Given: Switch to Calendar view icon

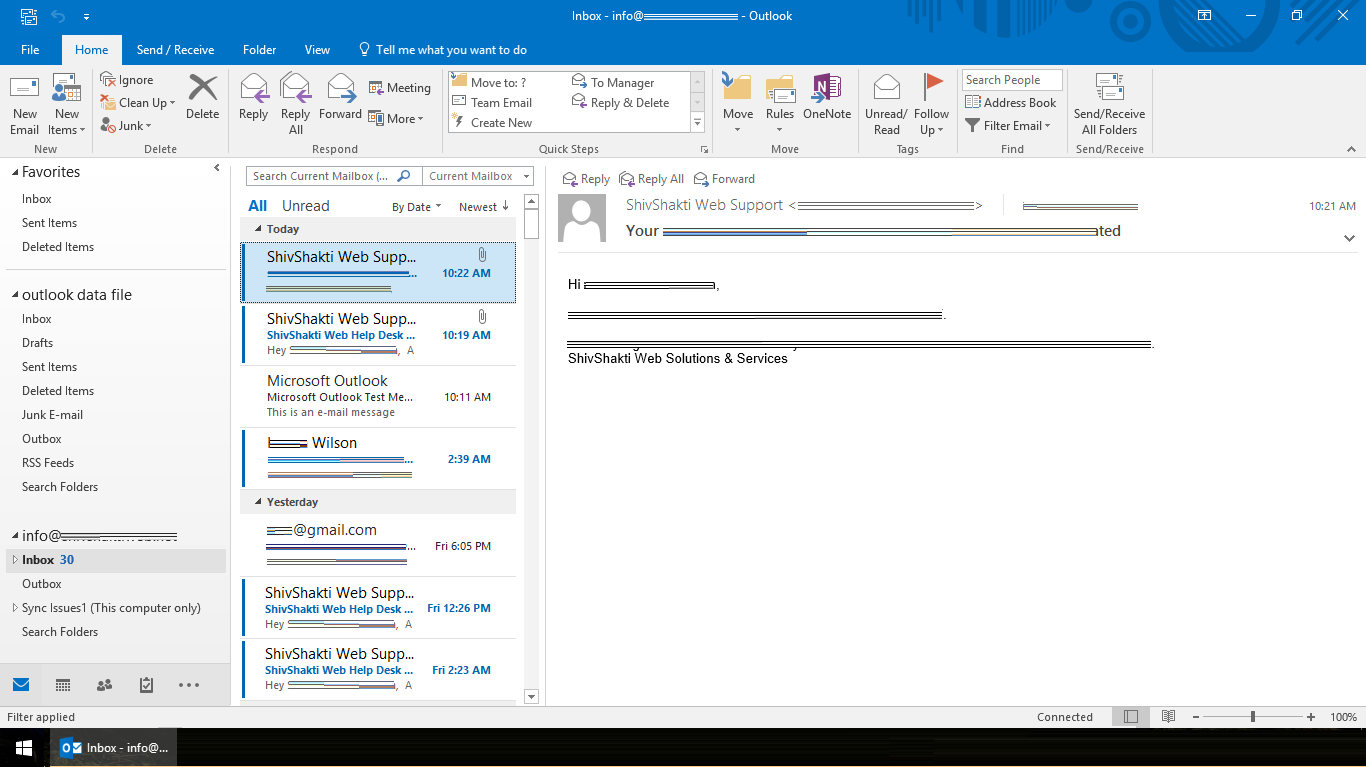Looking at the screenshot, I should [x=63, y=685].
